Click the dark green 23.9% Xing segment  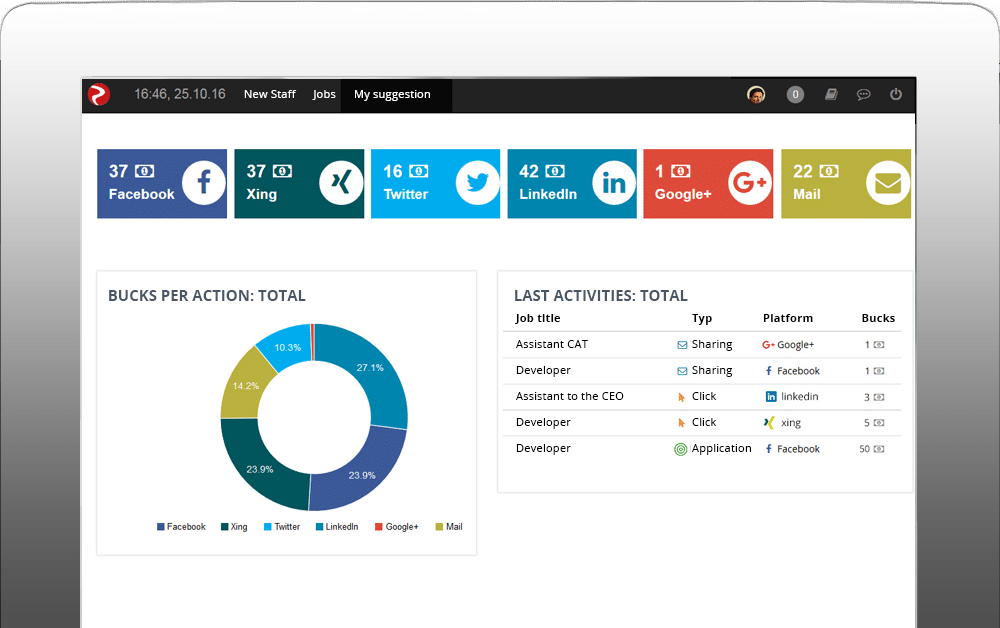[x=260, y=469]
